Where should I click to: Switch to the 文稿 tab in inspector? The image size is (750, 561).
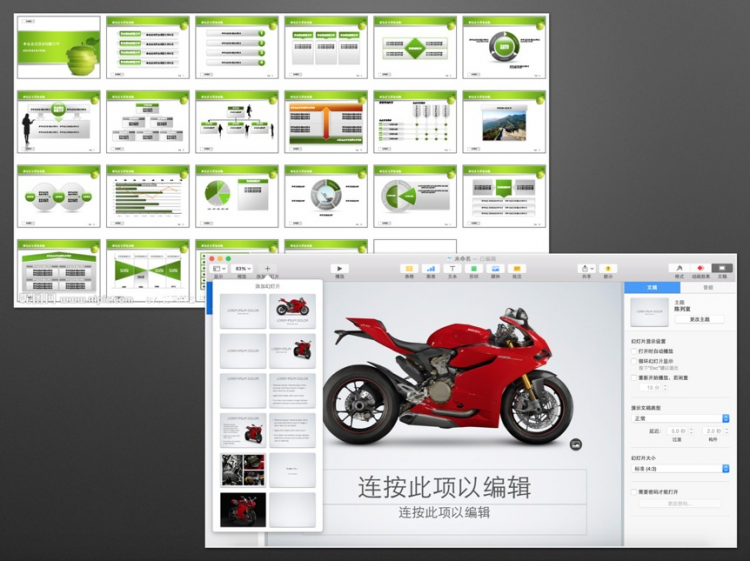(652, 287)
